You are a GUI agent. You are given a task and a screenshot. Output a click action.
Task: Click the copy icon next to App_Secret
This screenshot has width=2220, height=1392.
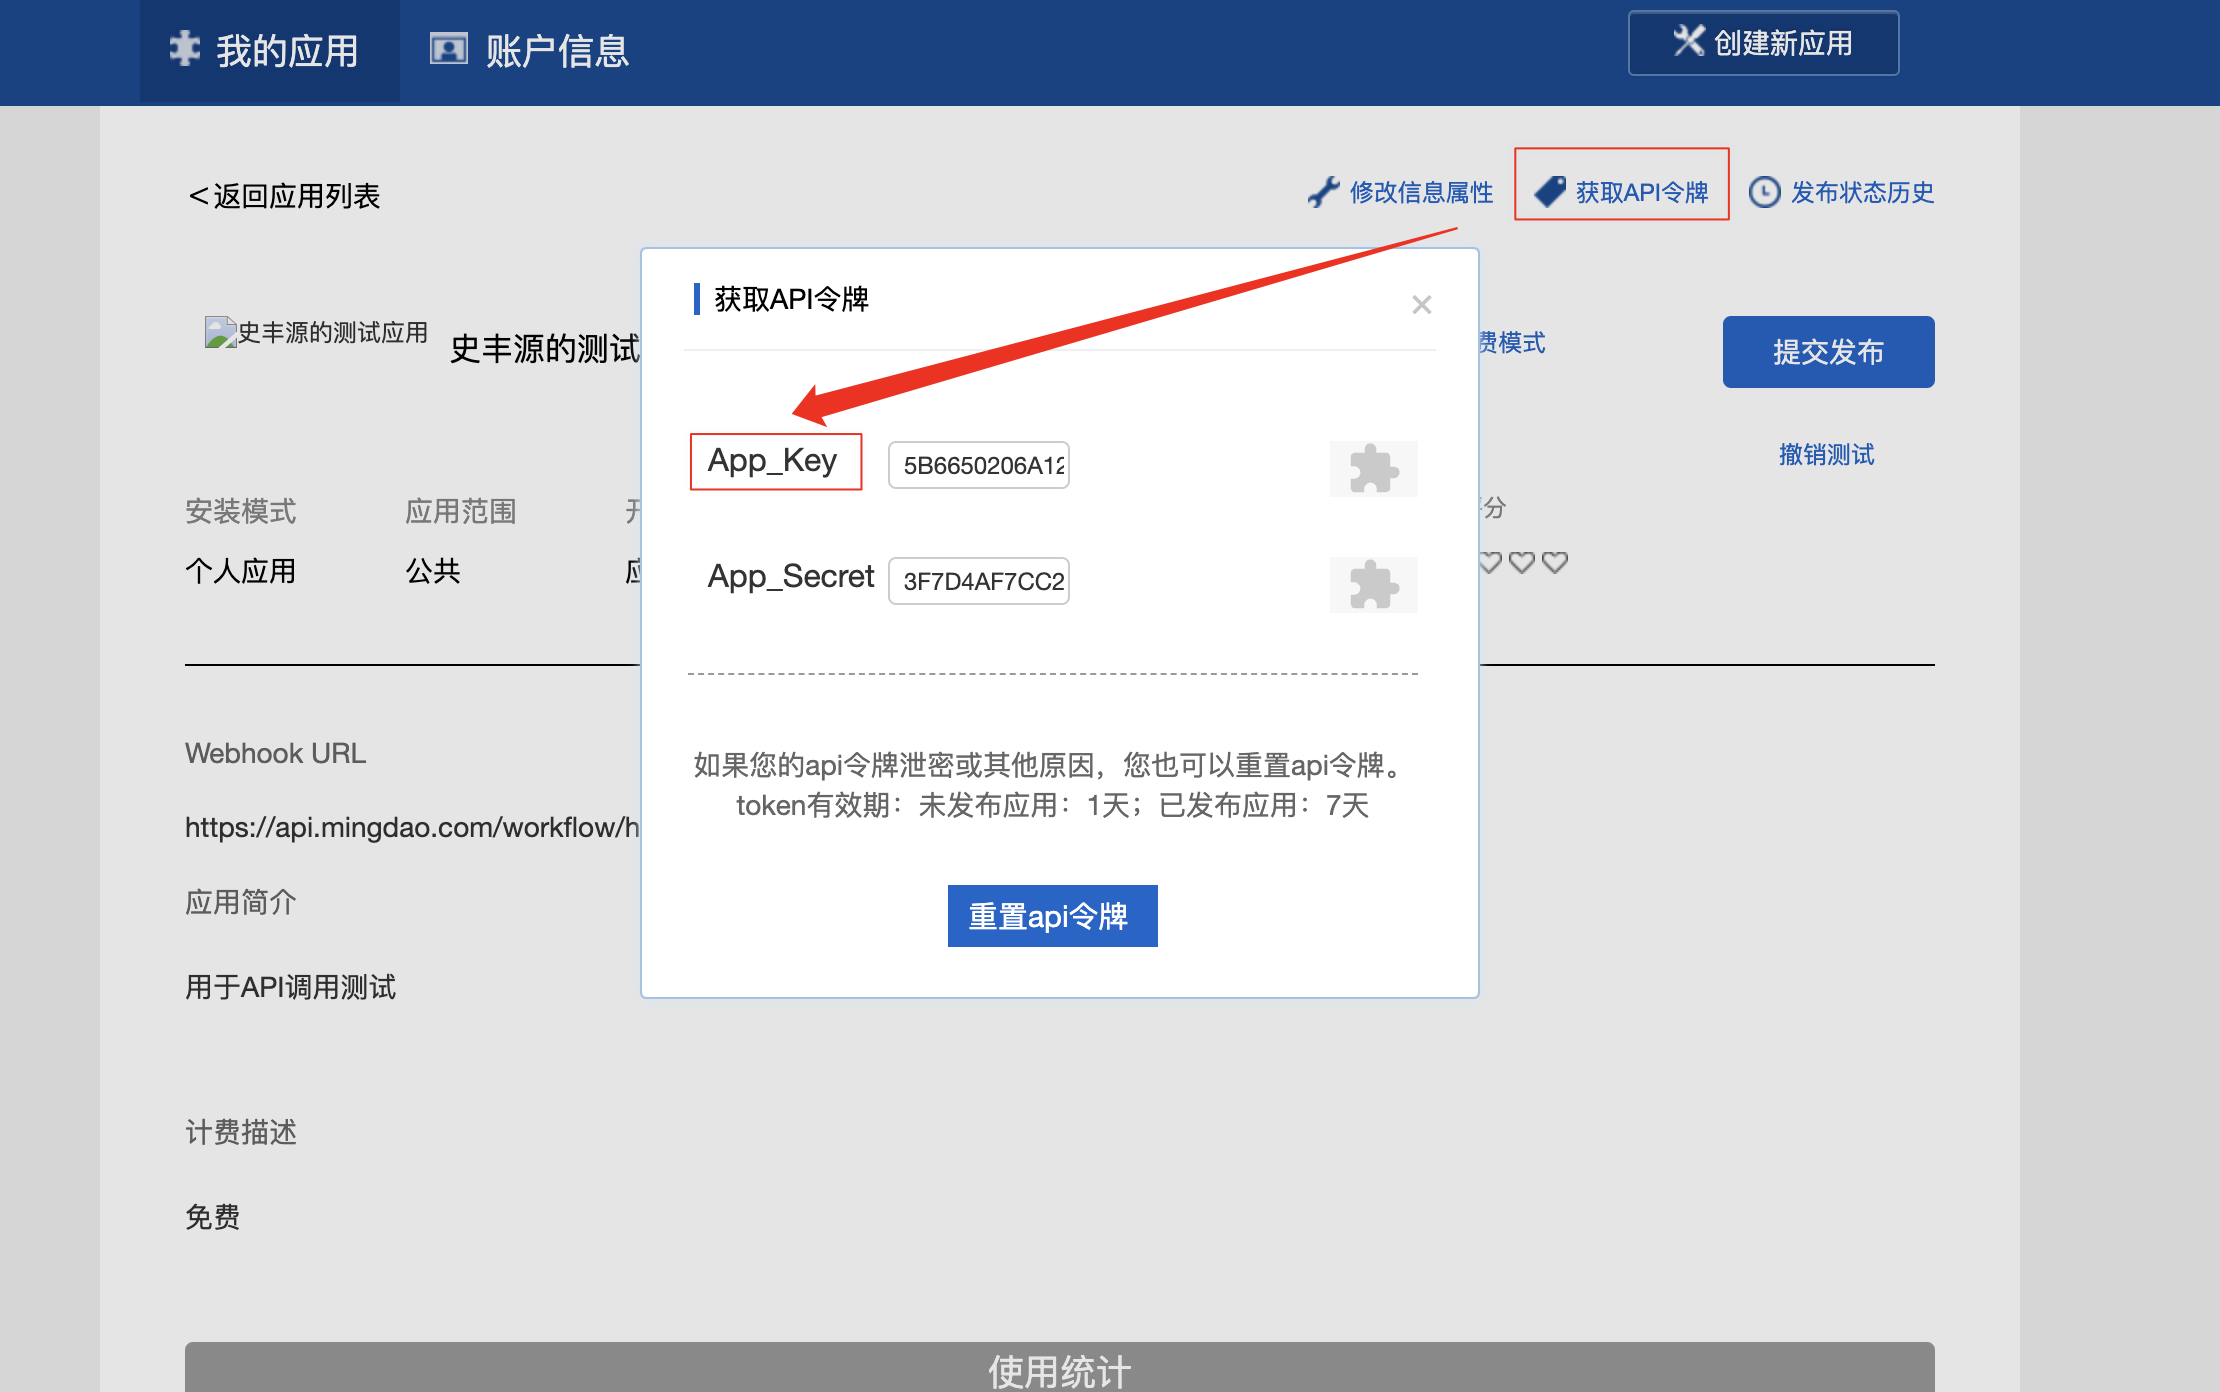[x=1373, y=584]
